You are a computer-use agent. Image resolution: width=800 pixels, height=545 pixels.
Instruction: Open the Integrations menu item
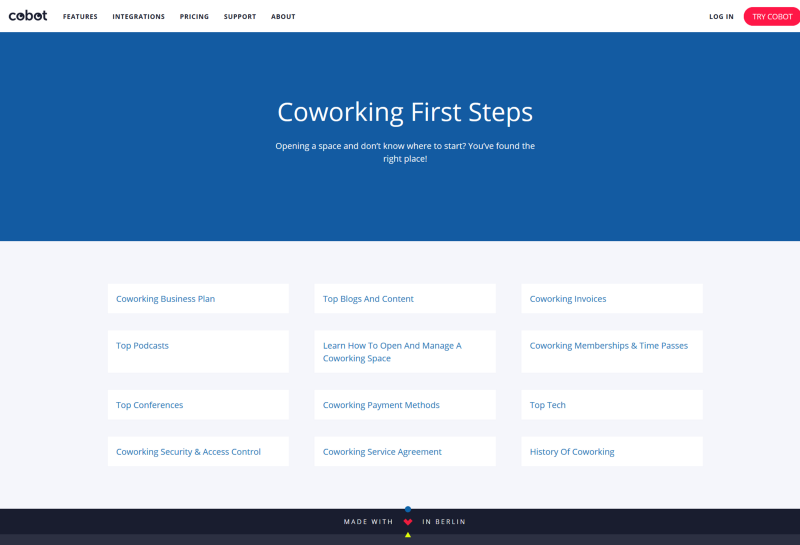[138, 16]
